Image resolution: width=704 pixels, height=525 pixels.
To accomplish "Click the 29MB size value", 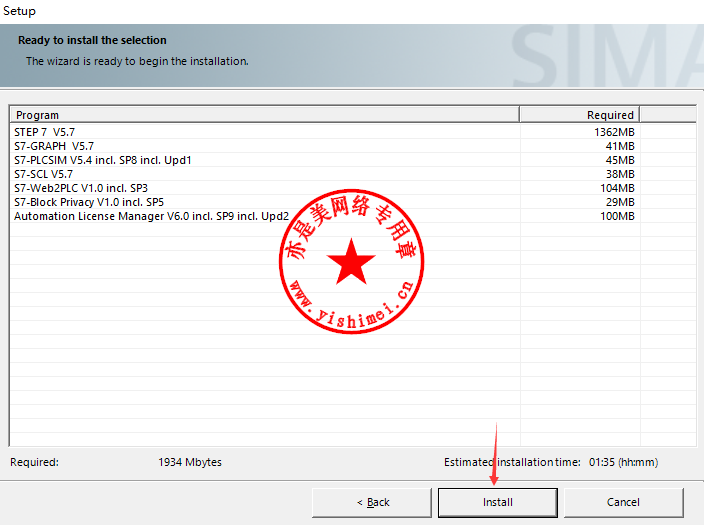I will (620, 202).
